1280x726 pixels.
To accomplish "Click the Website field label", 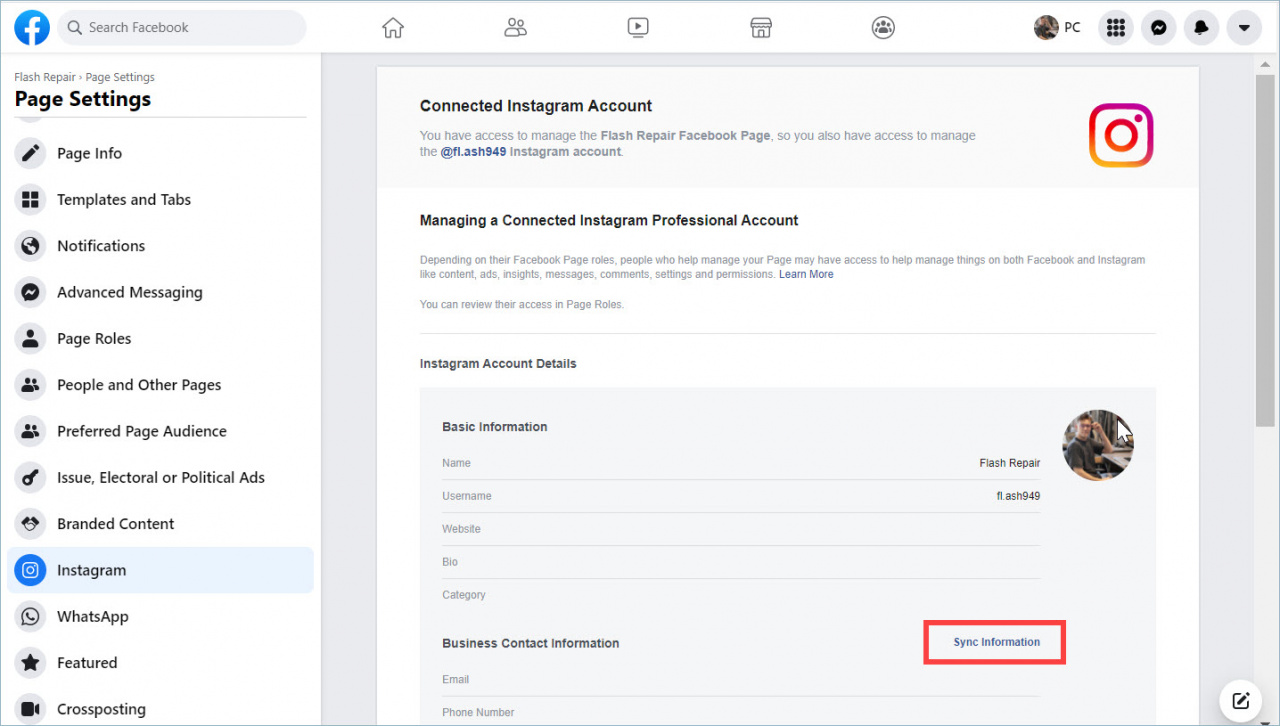I will click(461, 529).
